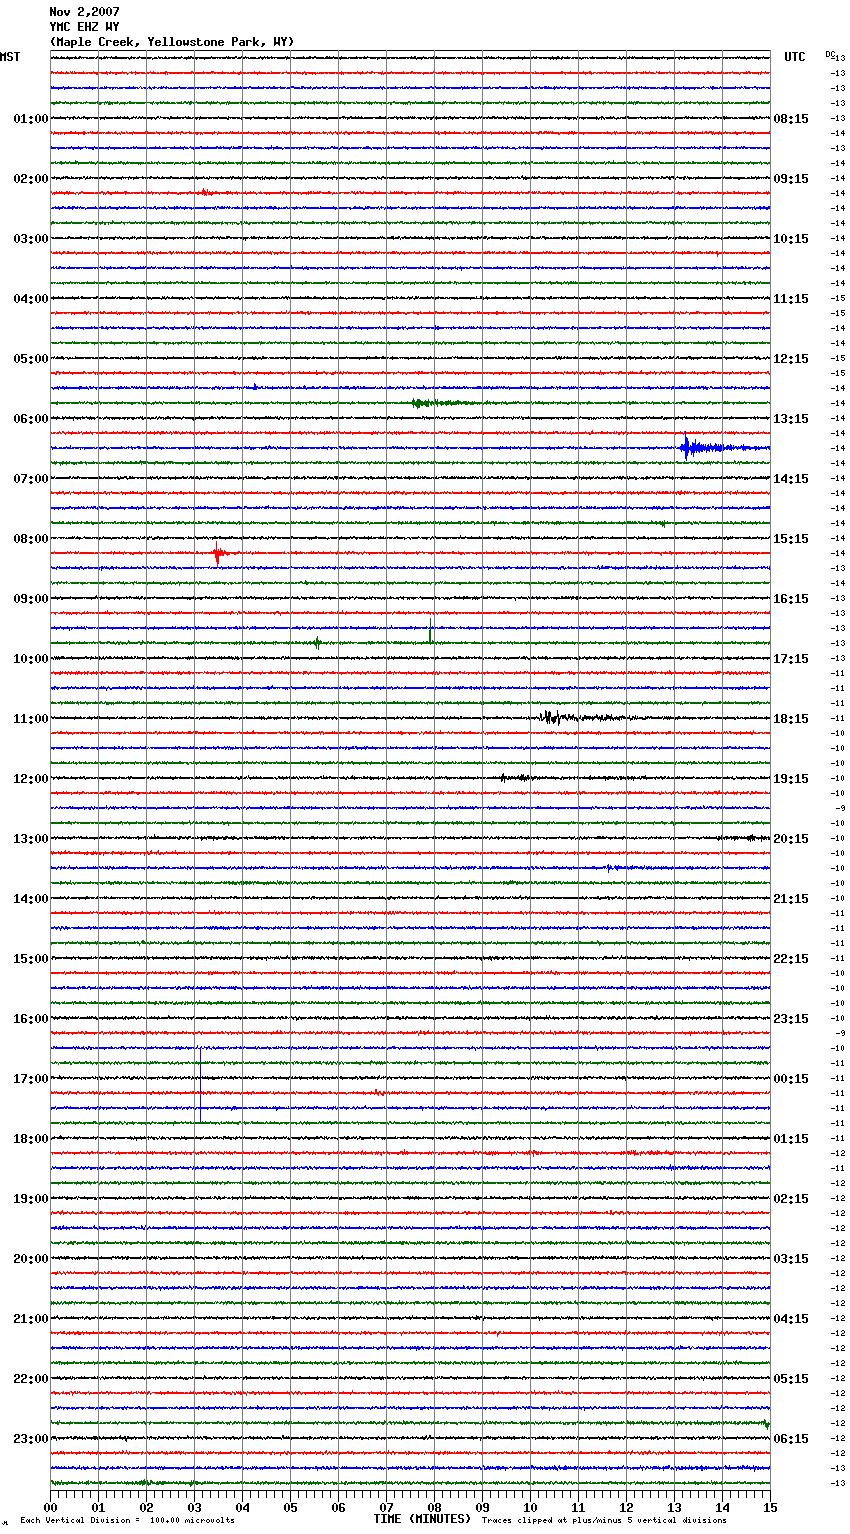The width and height of the screenshot is (850, 1534).
Task: Click minute tick "12" on the bottom axis
Action: tap(626, 1506)
